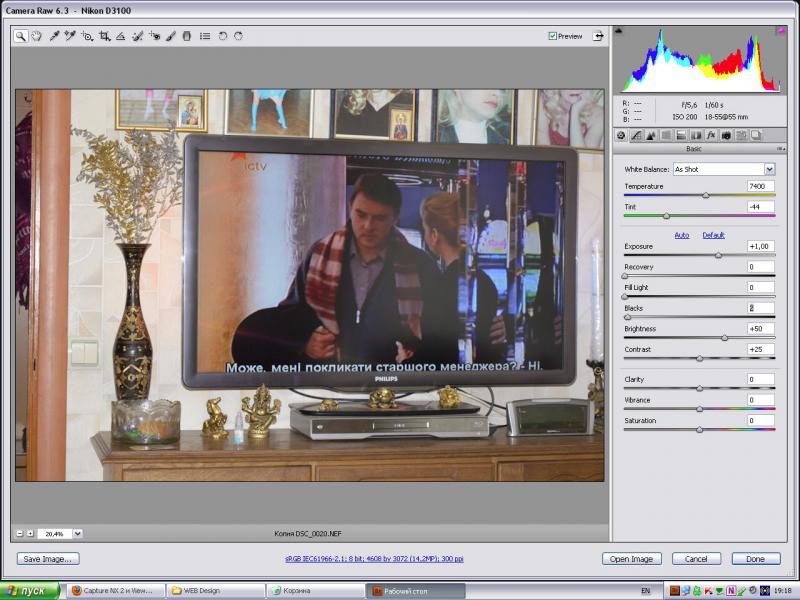This screenshot has height=600, width=800.
Task: Zoom in with the plus button
Action: coord(30,534)
